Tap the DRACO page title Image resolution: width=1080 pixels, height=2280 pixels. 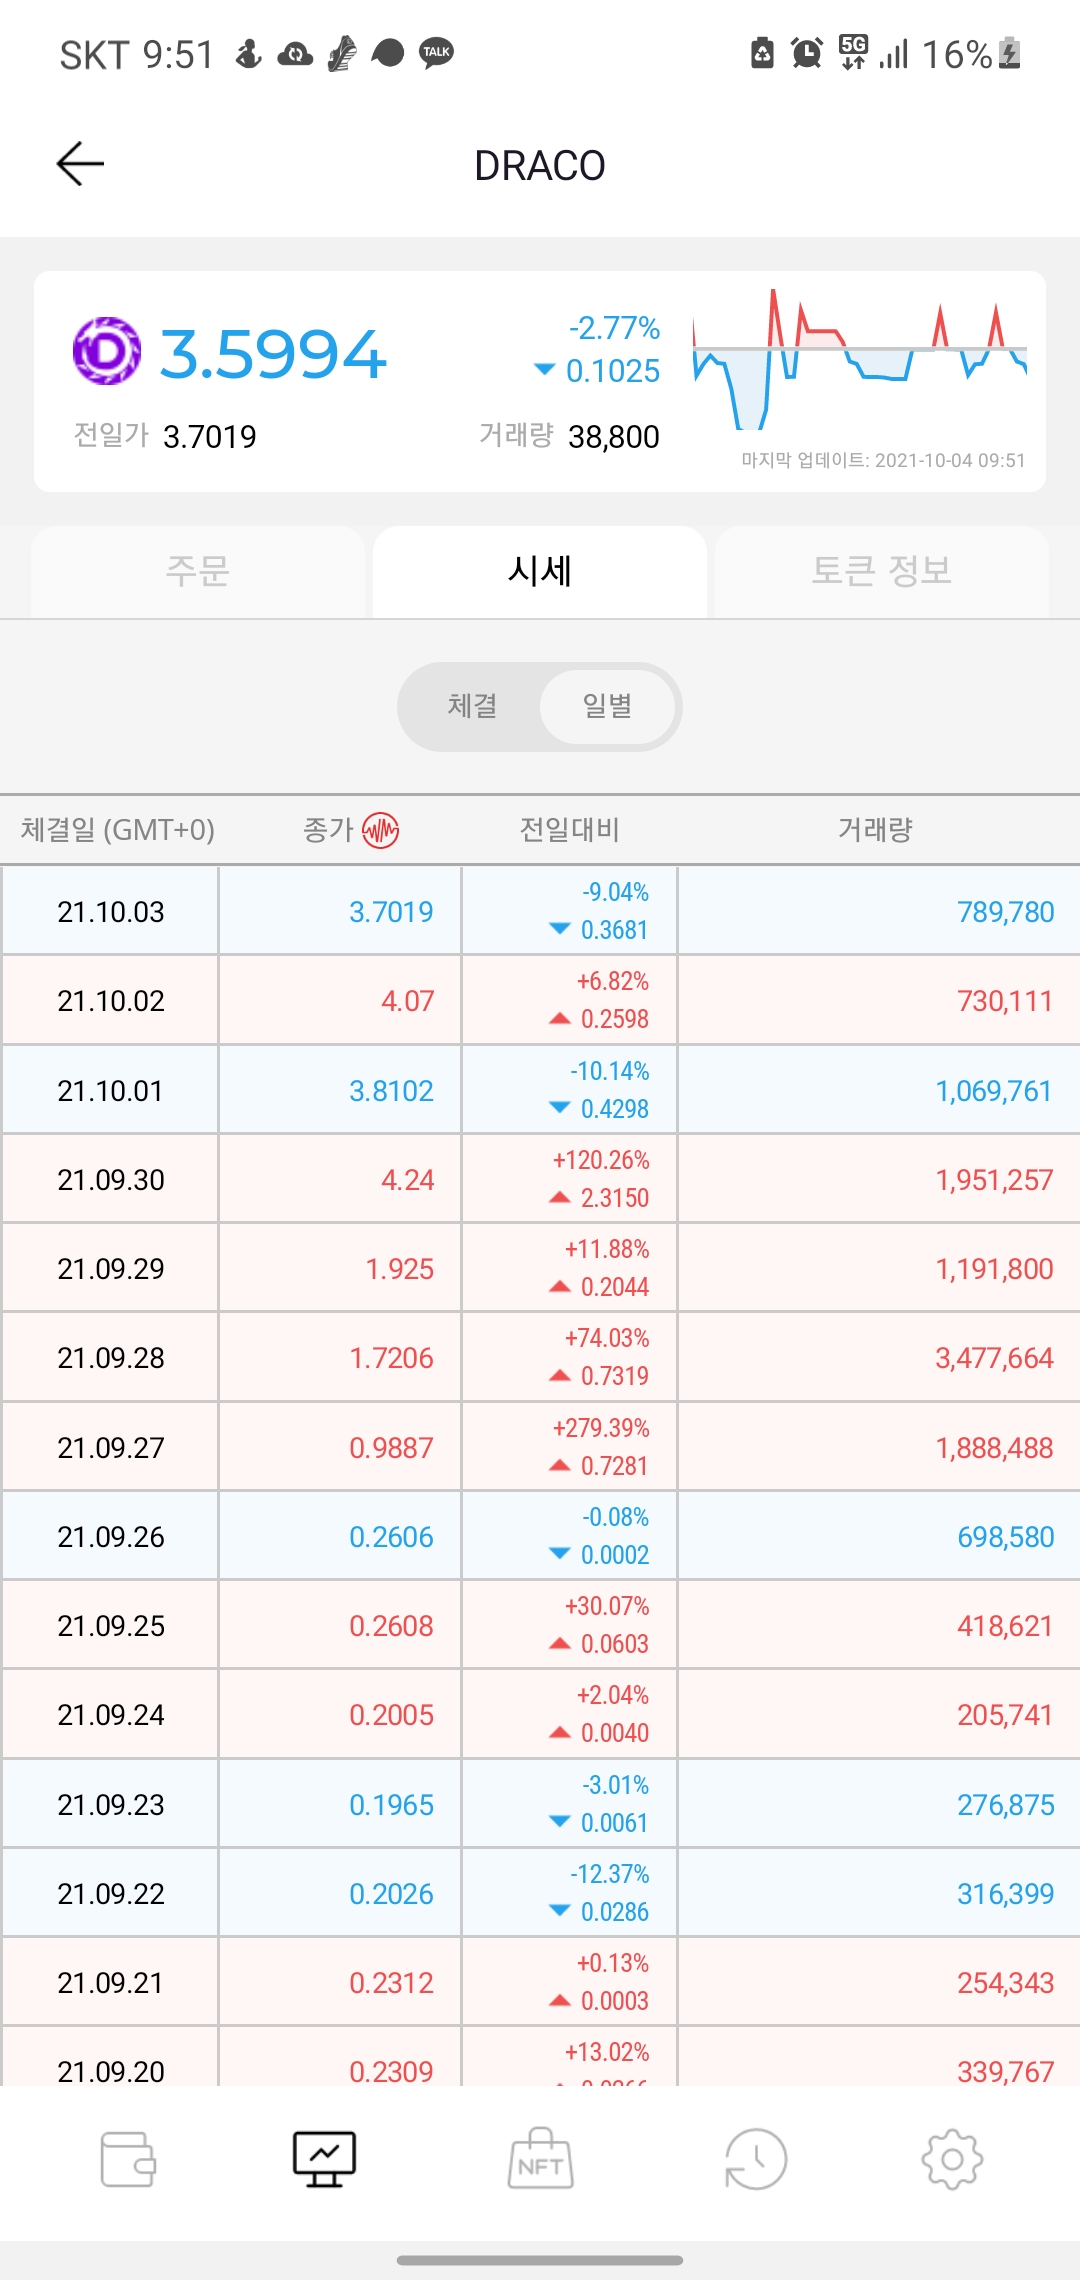tap(540, 166)
